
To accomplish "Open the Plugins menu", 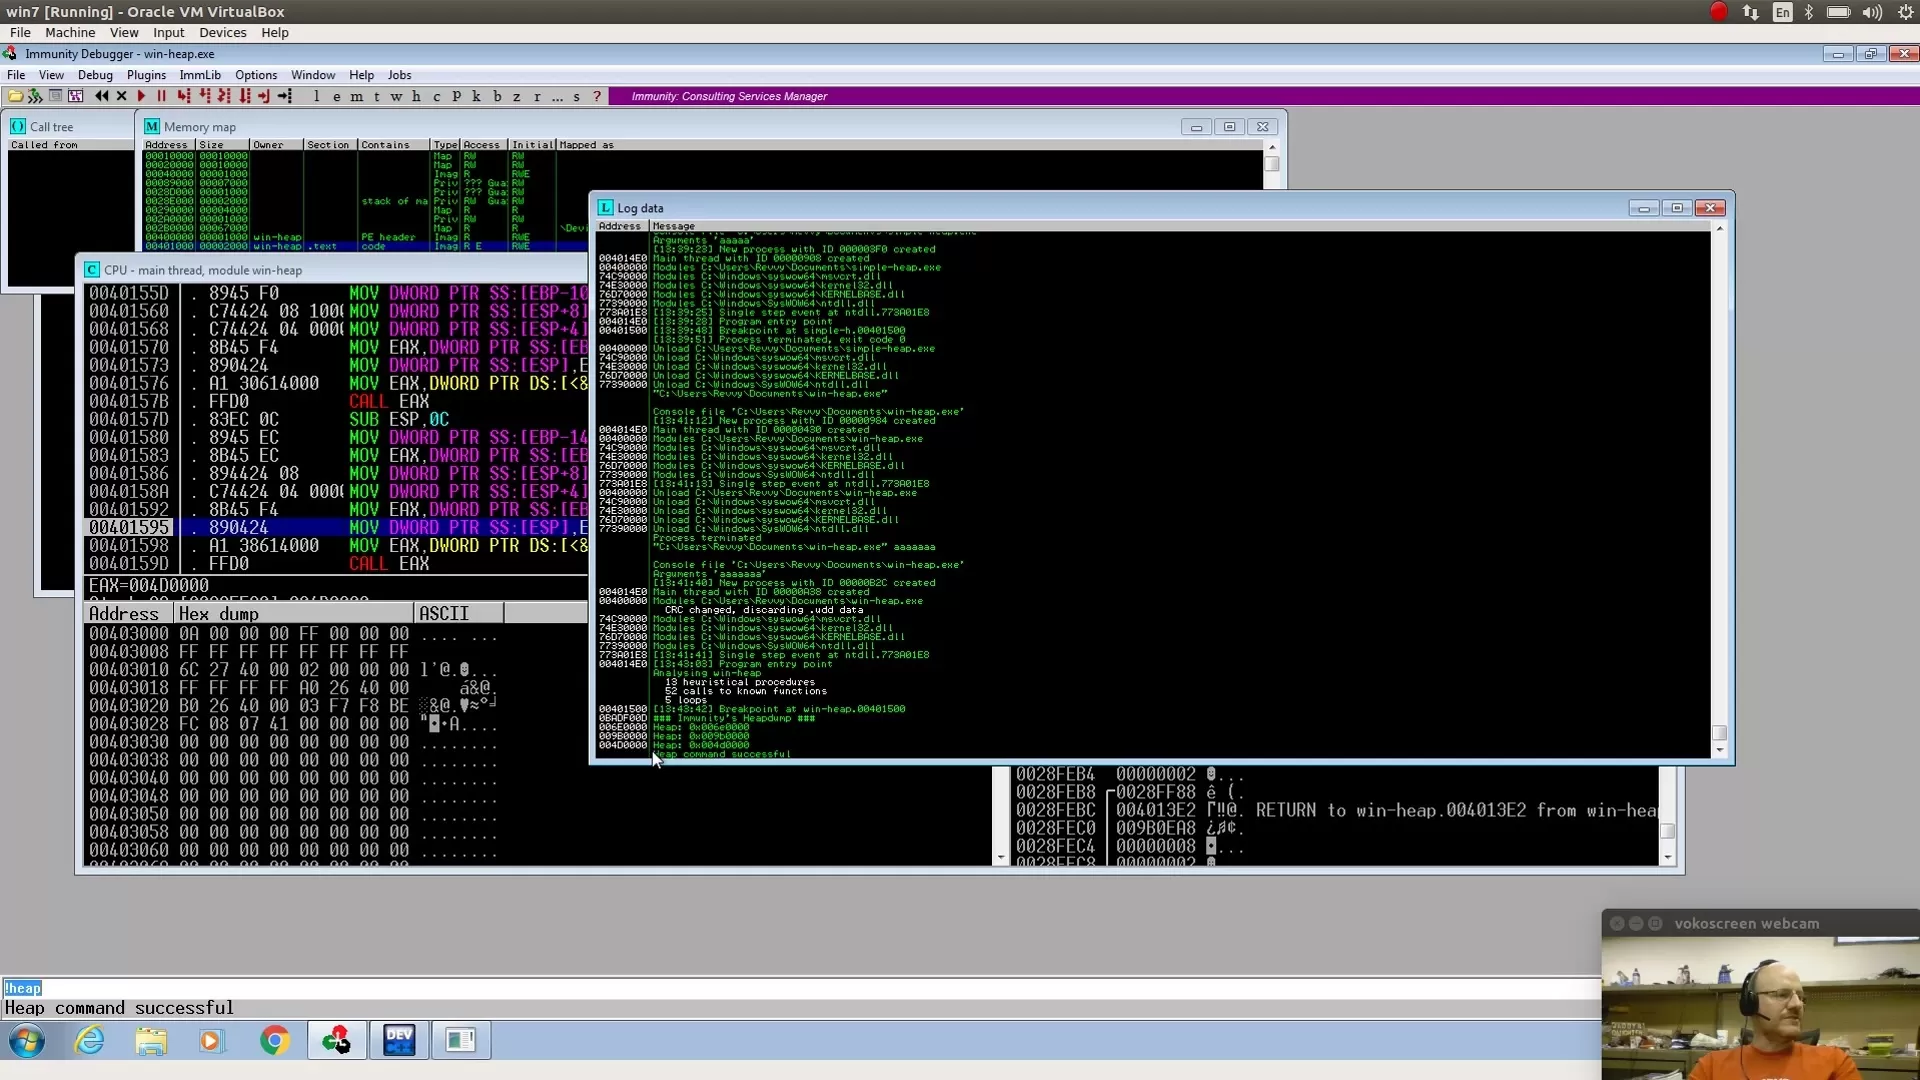I will [146, 75].
